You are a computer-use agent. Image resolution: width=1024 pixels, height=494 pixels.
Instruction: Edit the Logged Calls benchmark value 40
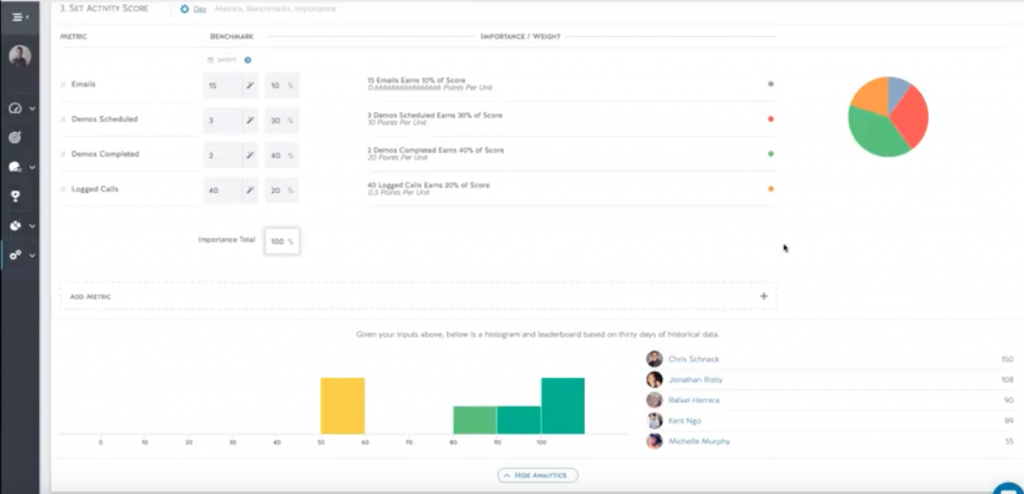(223, 191)
